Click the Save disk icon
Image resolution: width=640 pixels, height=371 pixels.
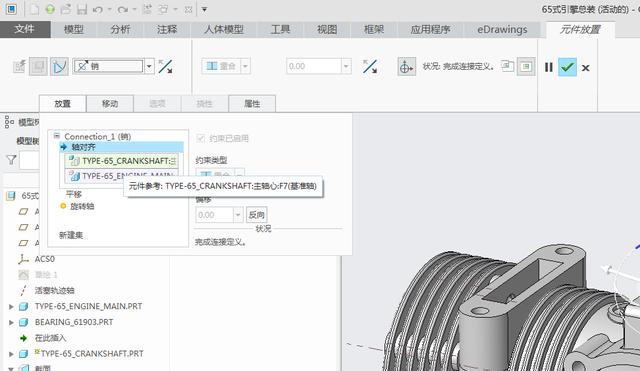click(82, 9)
